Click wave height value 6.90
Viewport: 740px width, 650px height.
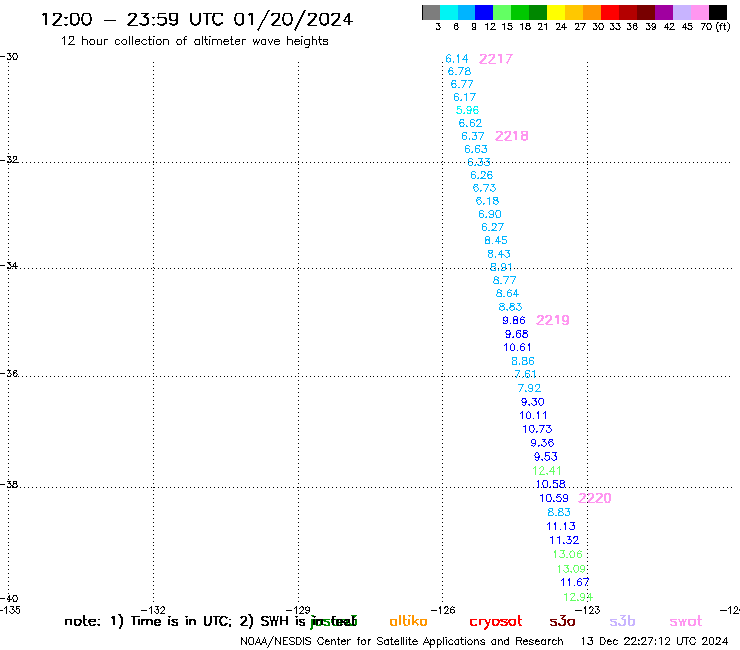(x=490, y=214)
